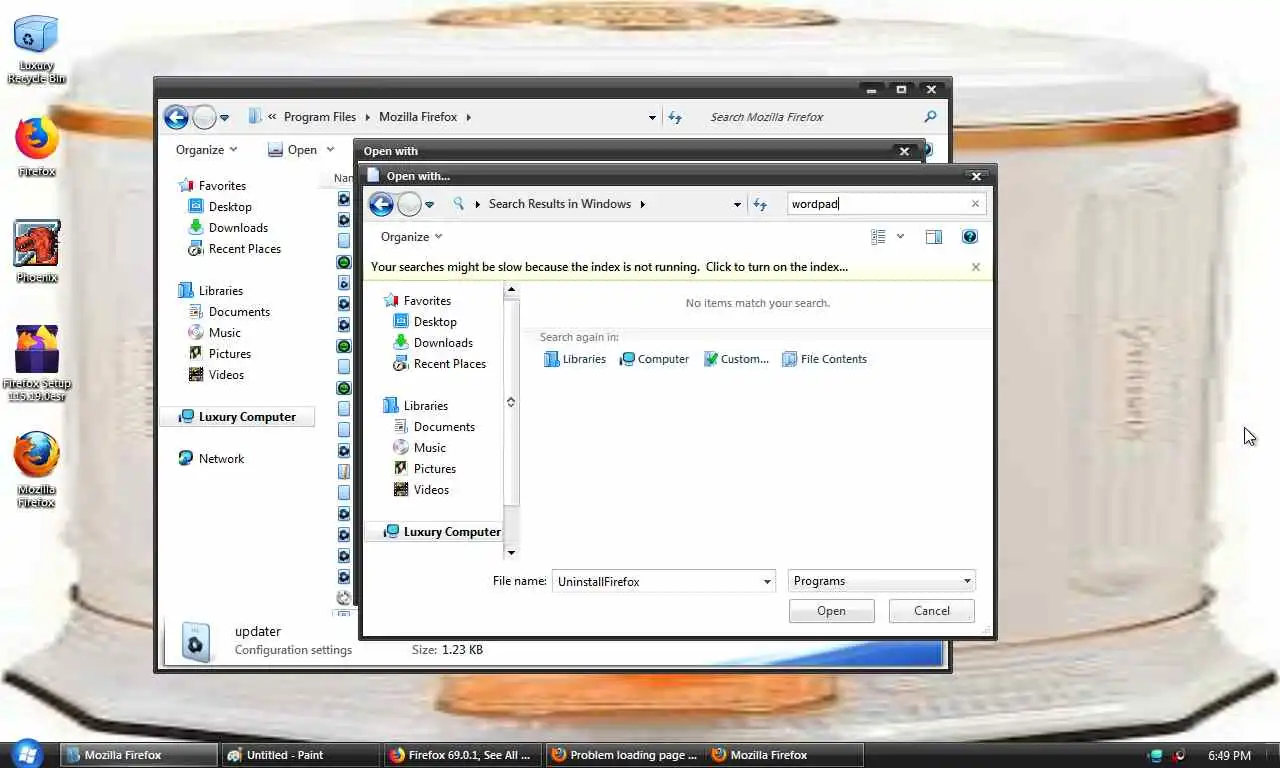This screenshot has height=768, width=1280.
Task: Click Search Results in Windows breadcrumb
Action: [560, 204]
